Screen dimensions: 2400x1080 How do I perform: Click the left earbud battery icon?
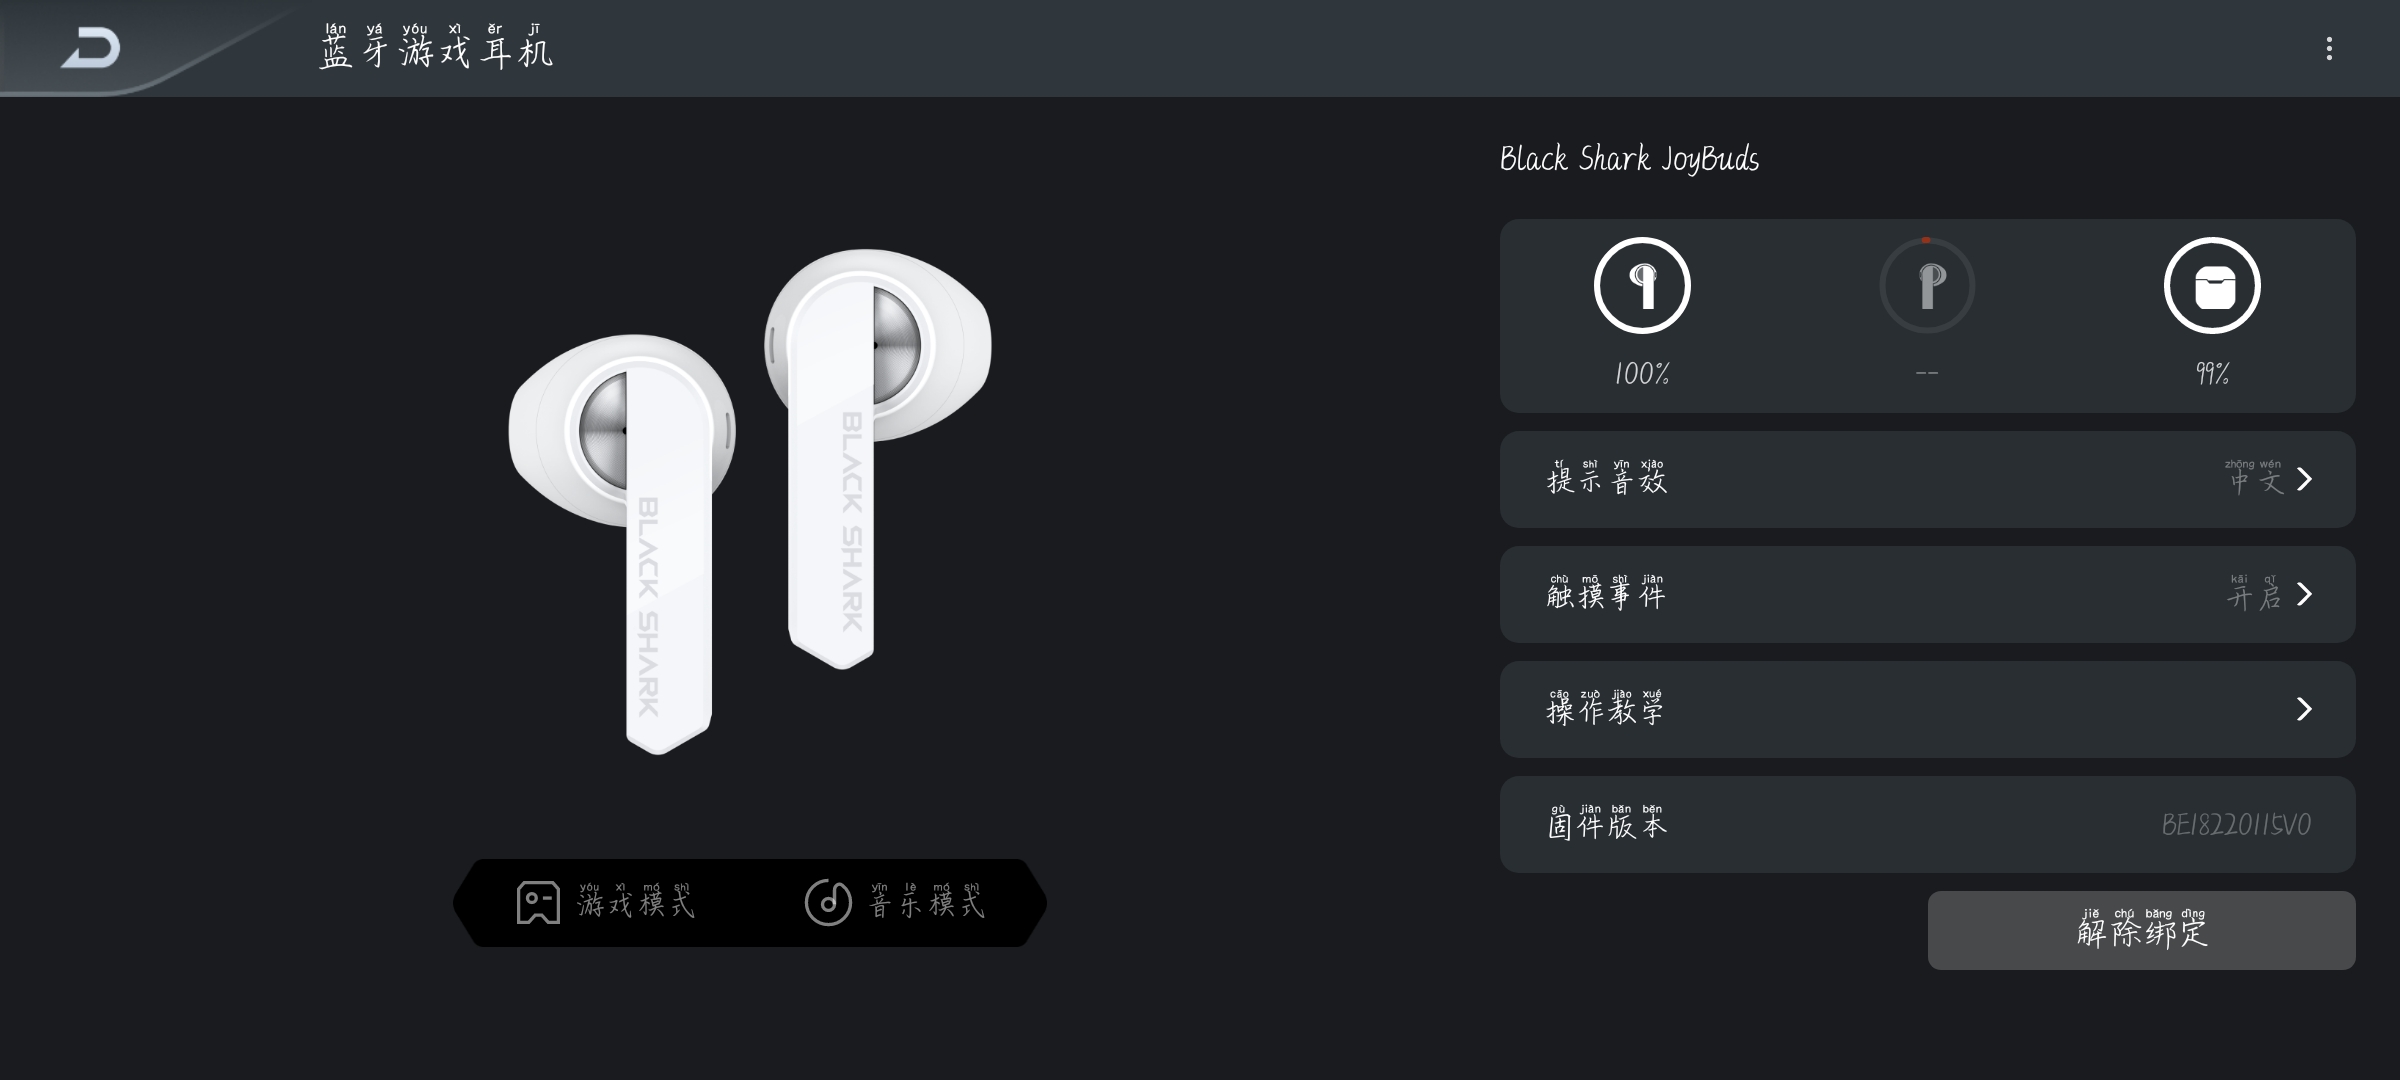[x=1642, y=286]
